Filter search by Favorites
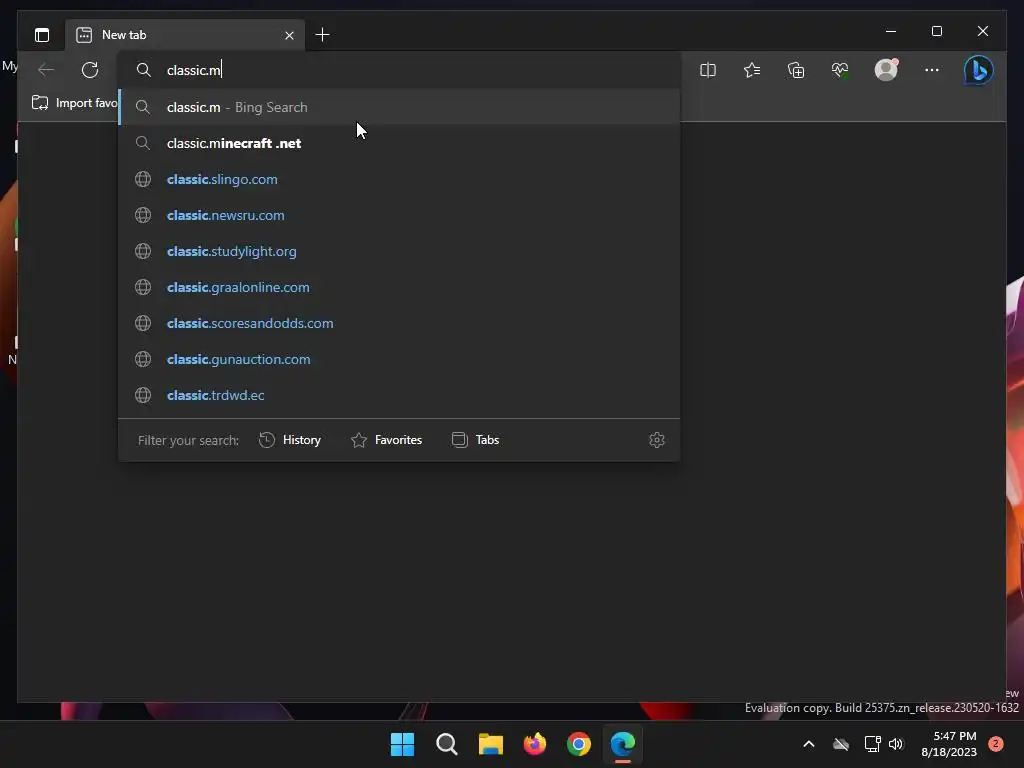 point(387,440)
